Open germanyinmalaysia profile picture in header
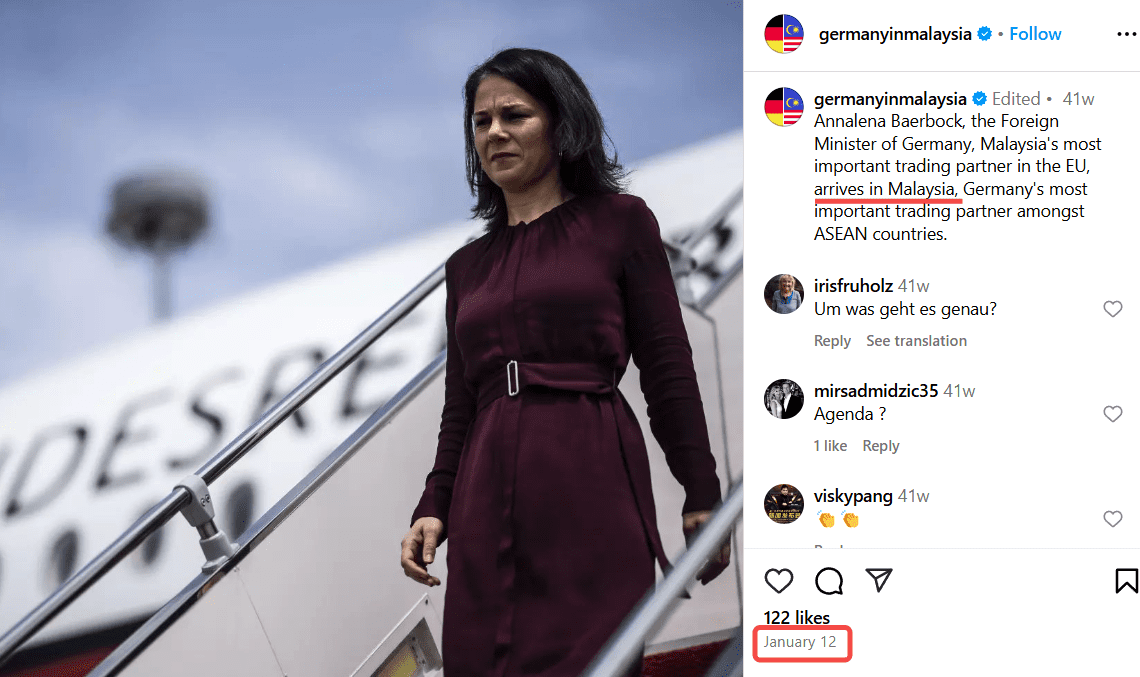 tap(784, 33)
